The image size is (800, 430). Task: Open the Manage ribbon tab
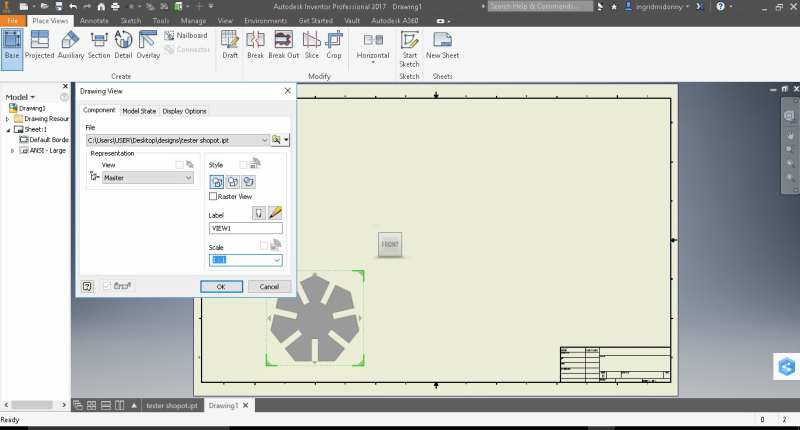click(x=193, y=21)
